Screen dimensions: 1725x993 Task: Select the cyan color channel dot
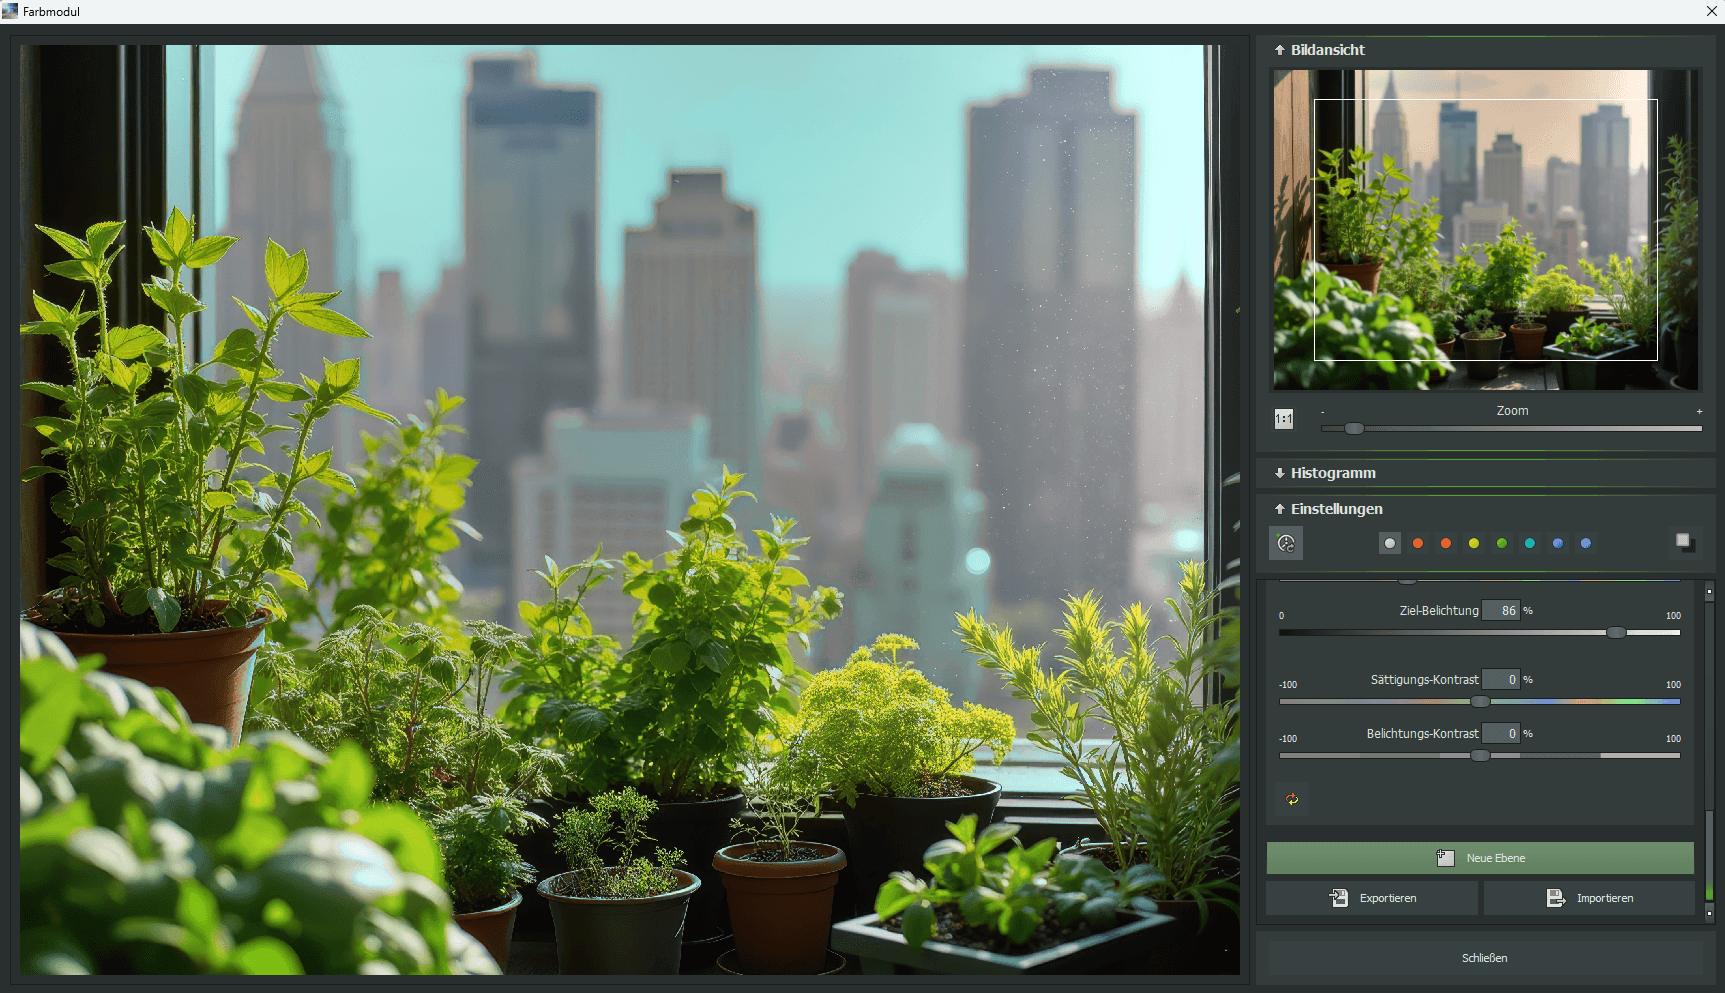pos(1530,543)
